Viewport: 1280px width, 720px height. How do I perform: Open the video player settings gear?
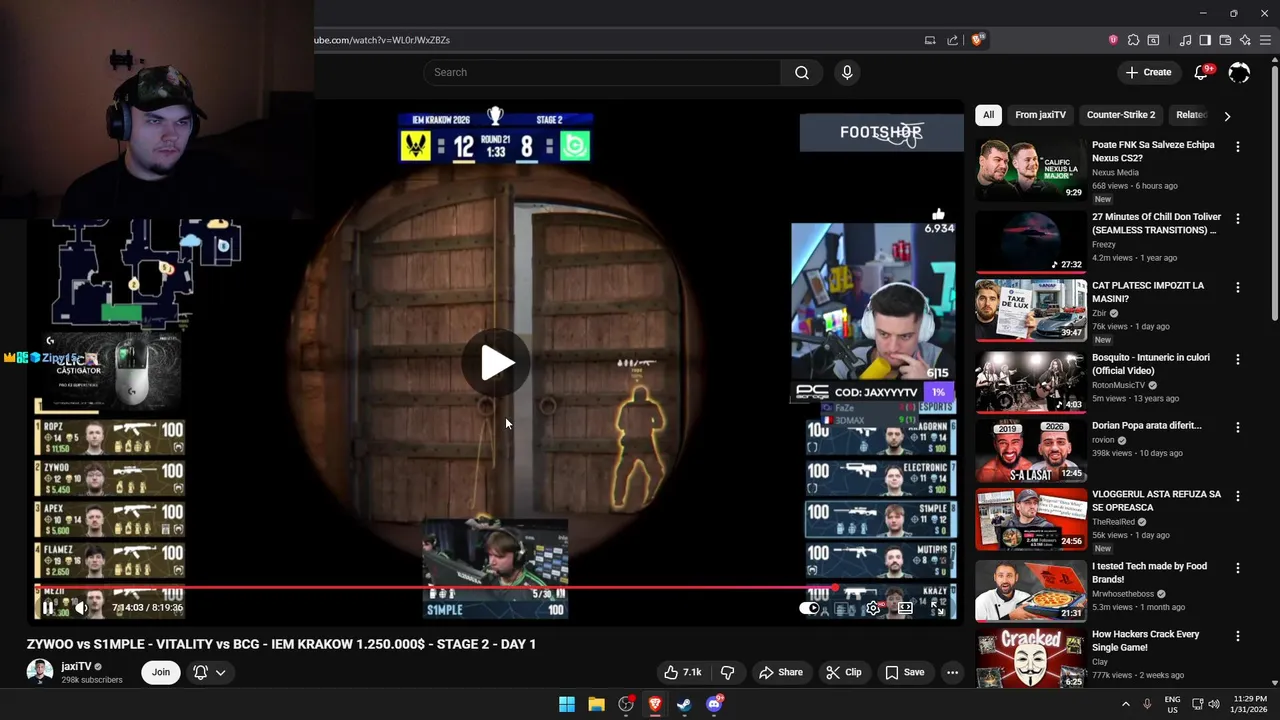[x=873, y=608]
